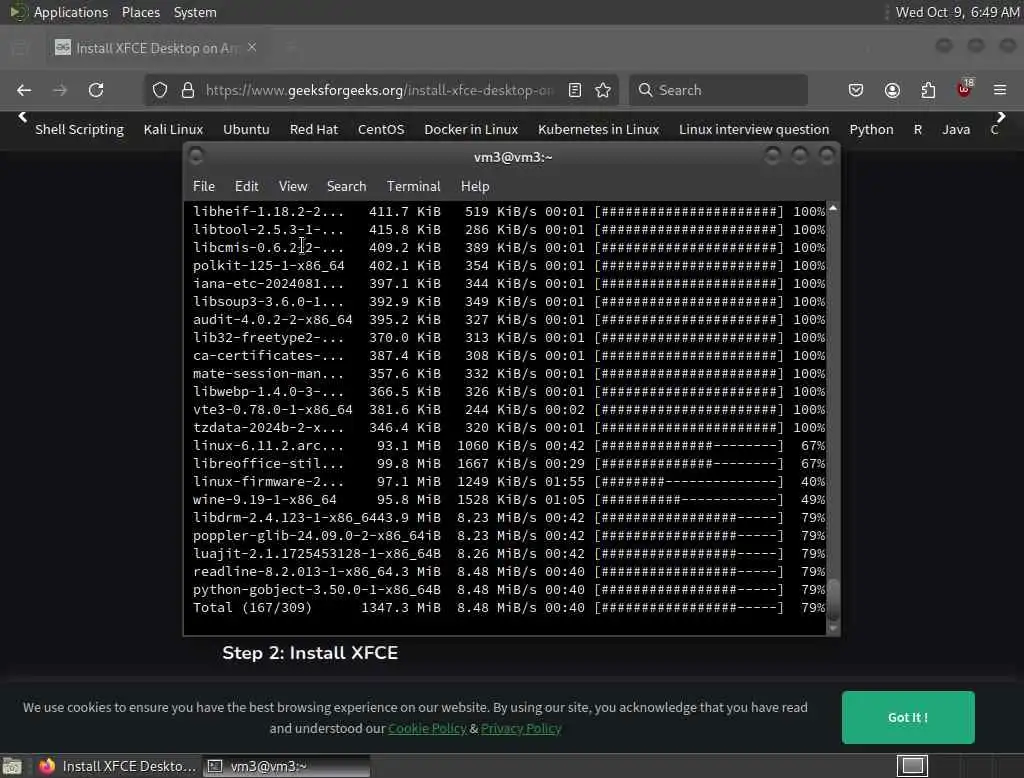Accept cookies with Got It button

click(x=908, y=717)
